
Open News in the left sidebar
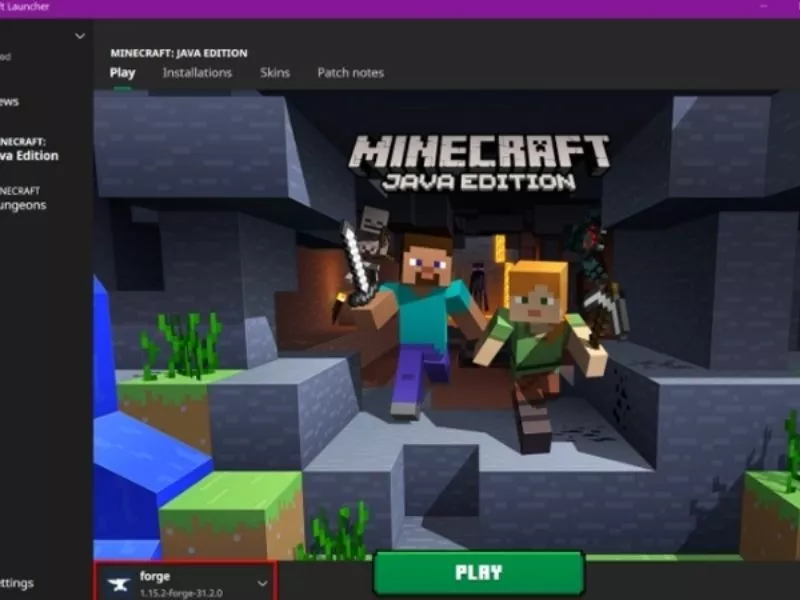10,102
